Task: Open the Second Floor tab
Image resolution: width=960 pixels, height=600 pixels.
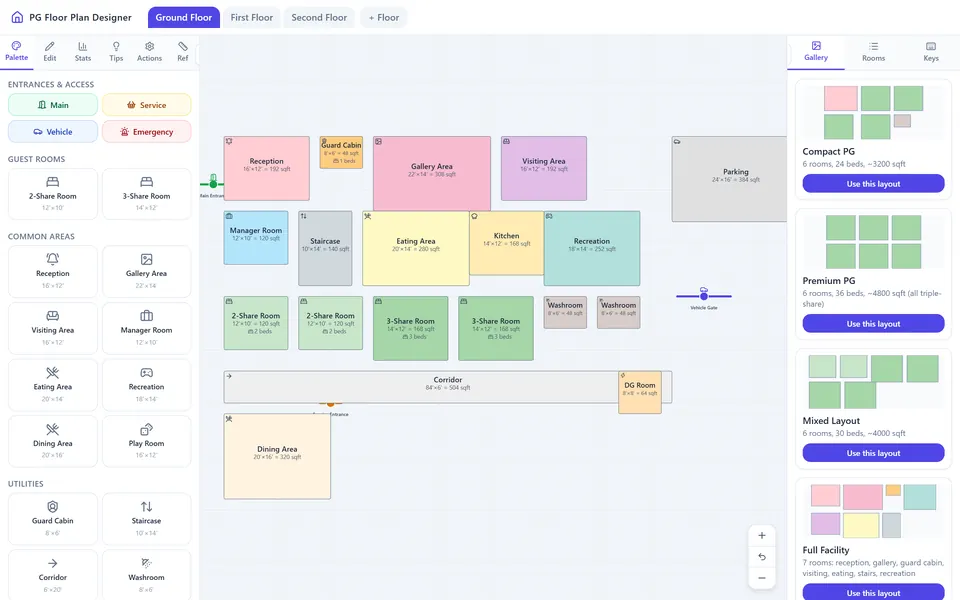Action: (319, 17)
